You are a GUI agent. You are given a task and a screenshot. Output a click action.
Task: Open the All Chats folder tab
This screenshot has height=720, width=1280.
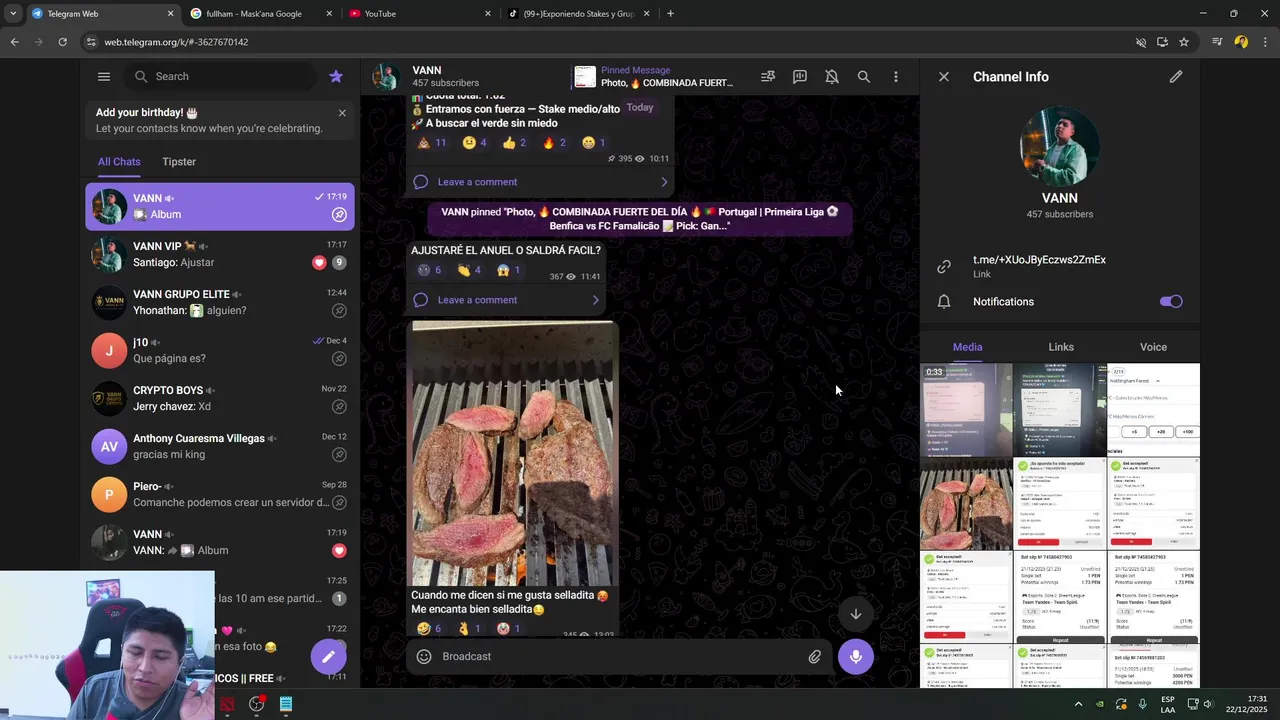(119, 162)
